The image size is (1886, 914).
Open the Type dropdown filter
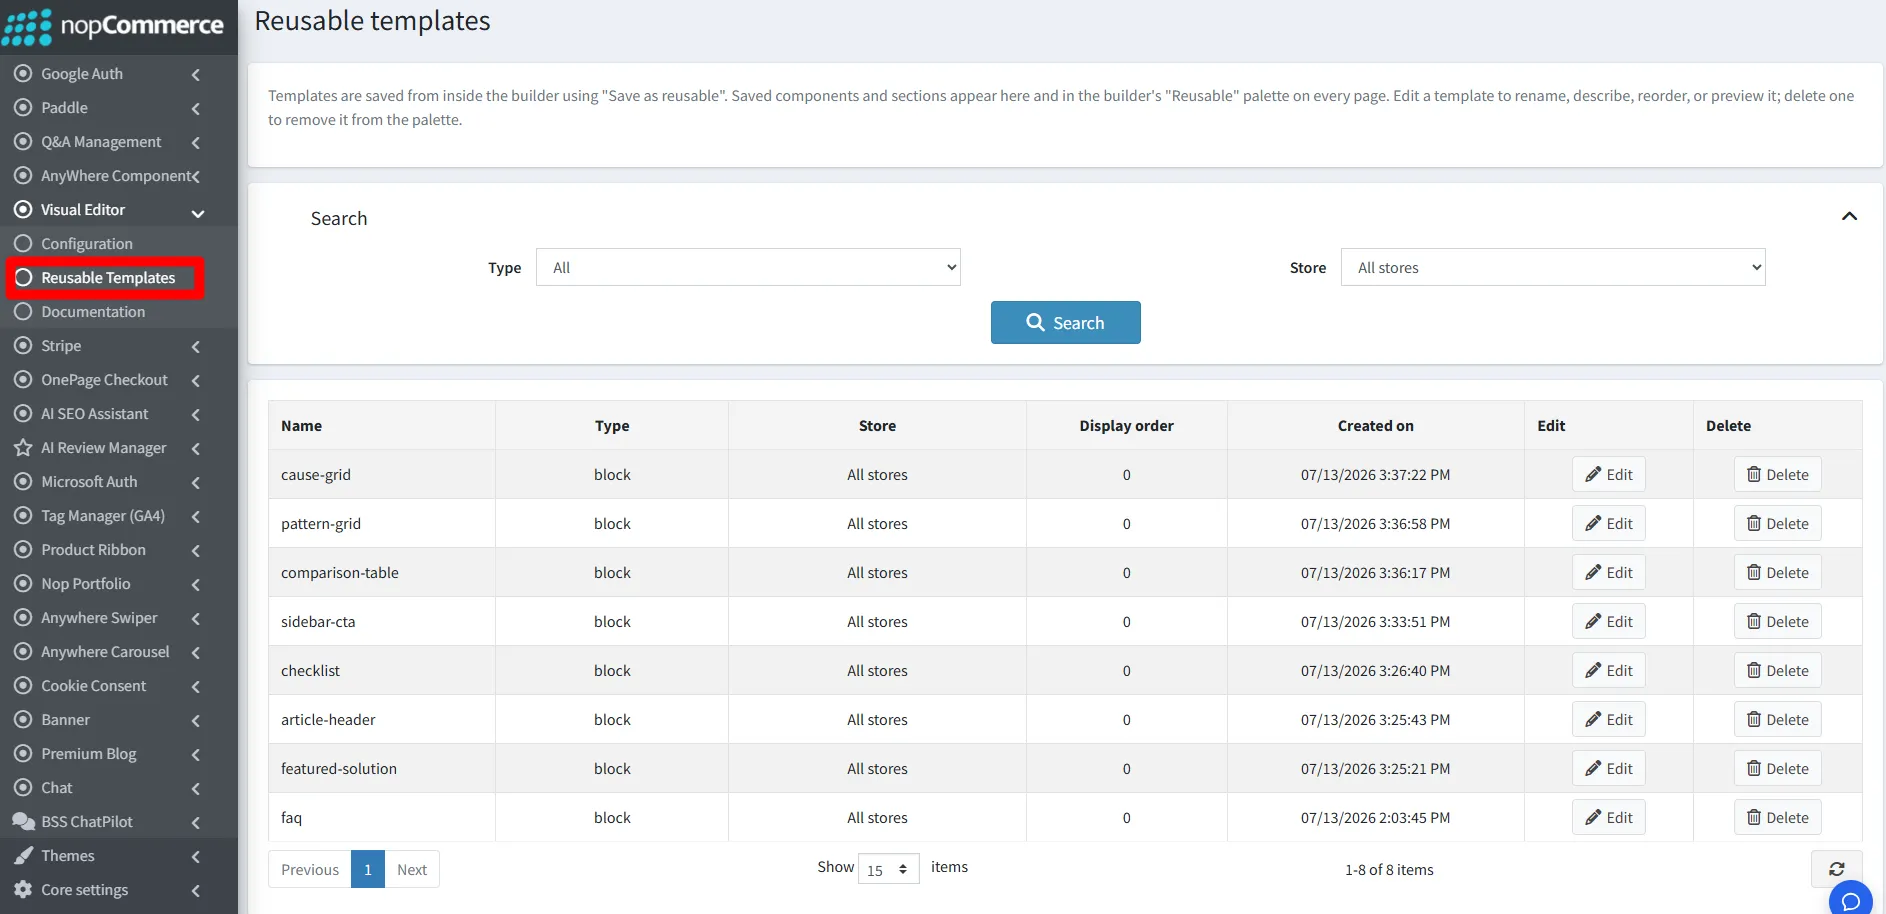click(x=748, y=267)
